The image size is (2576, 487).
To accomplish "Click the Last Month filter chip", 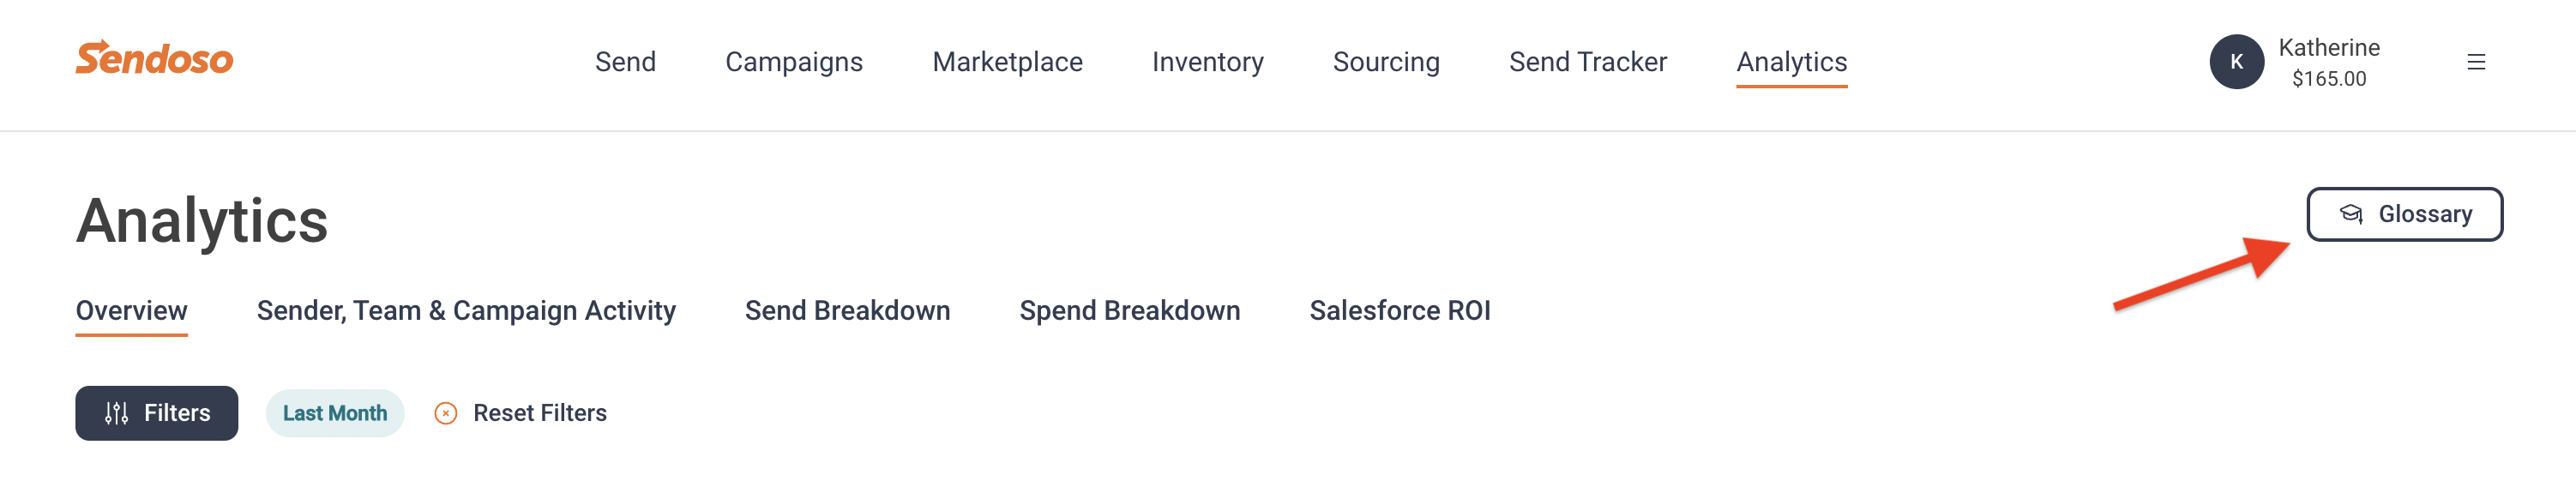I will click(335, 413).
